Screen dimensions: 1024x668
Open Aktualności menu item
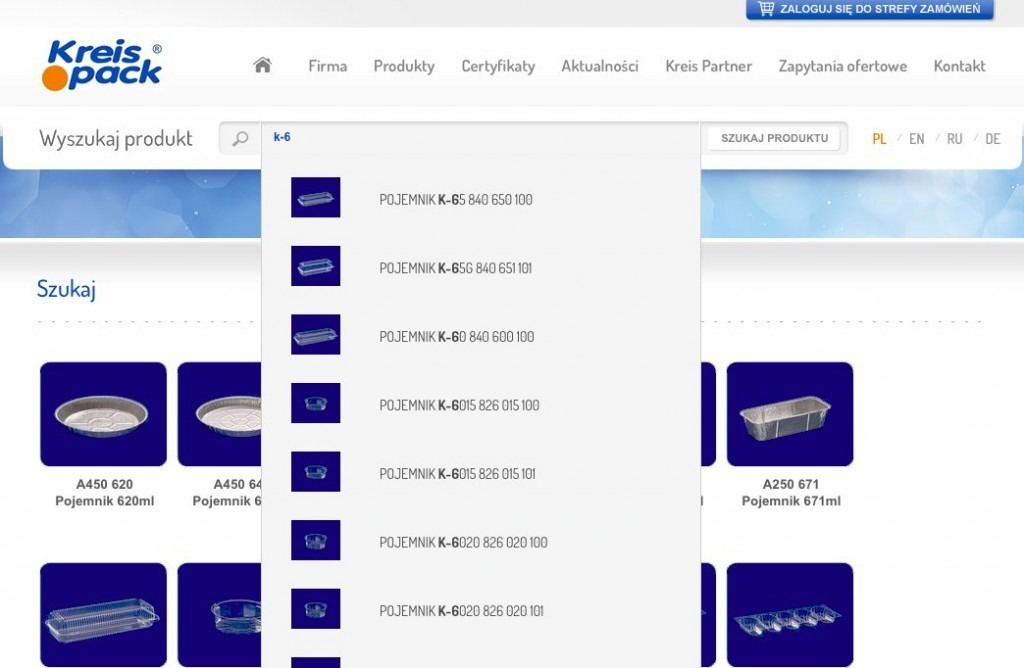click(600, 66)
